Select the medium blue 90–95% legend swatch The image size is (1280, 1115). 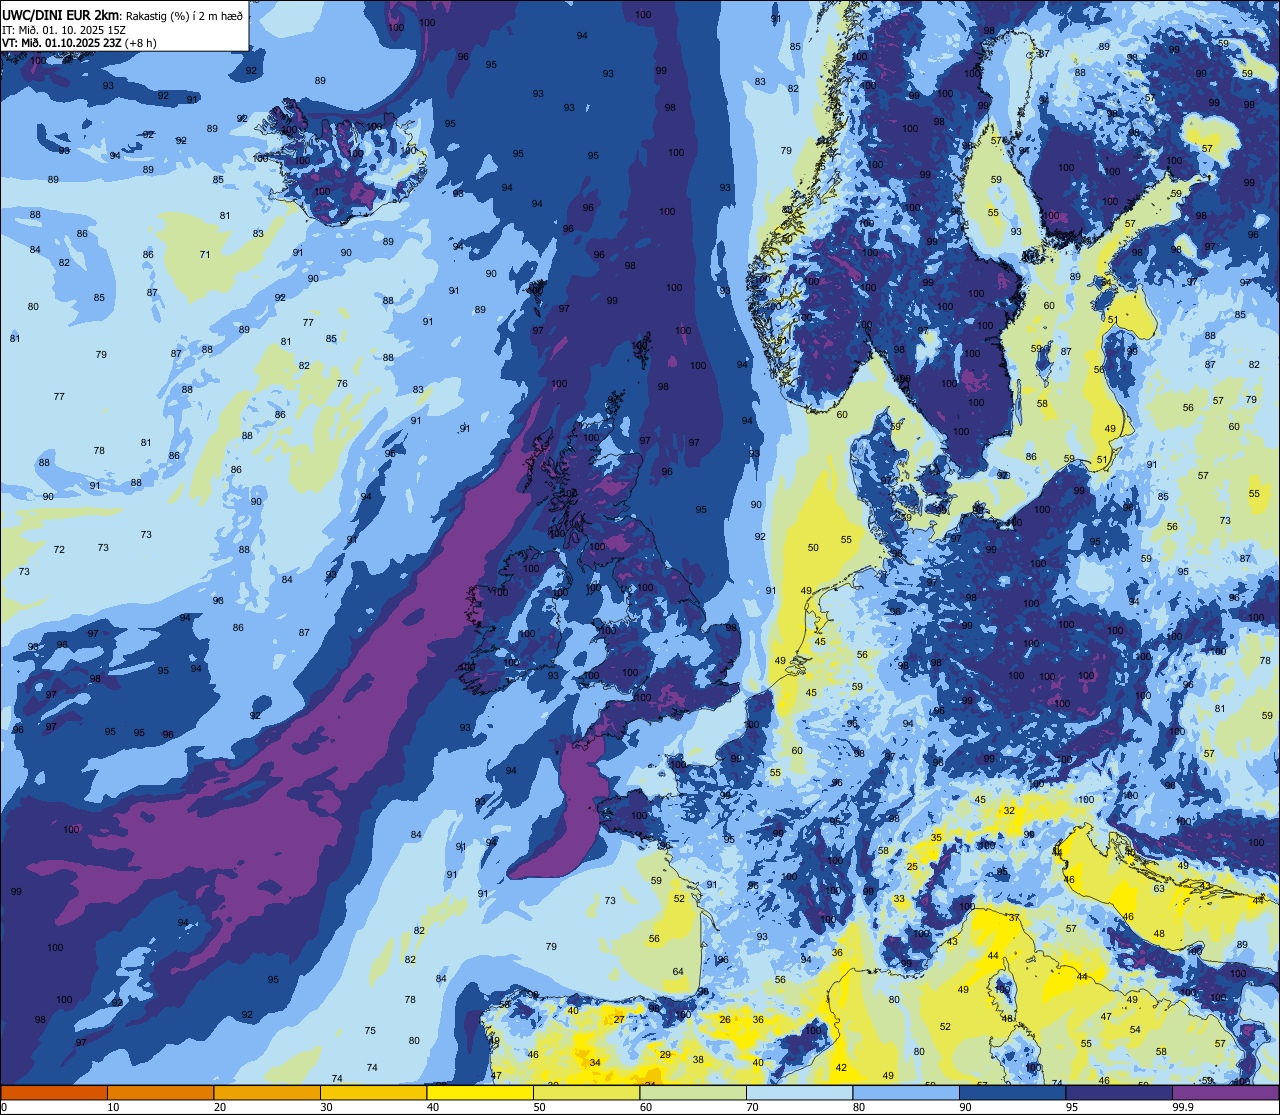(1012, 1092)
